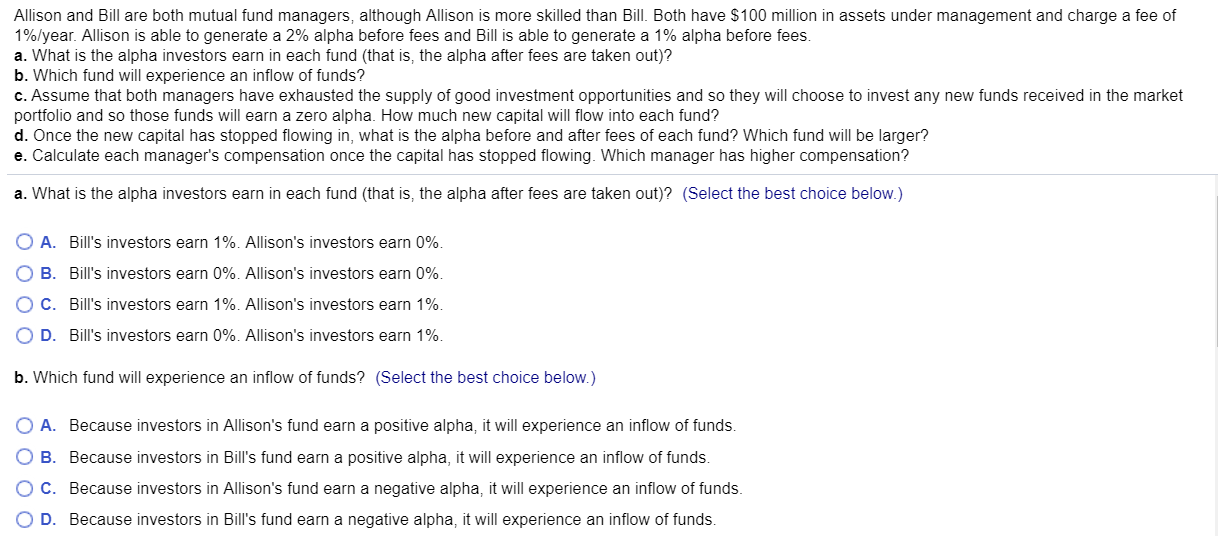The image size is (1218, 536).
Task: Select radio option A for question a
Action: [24, 242]
